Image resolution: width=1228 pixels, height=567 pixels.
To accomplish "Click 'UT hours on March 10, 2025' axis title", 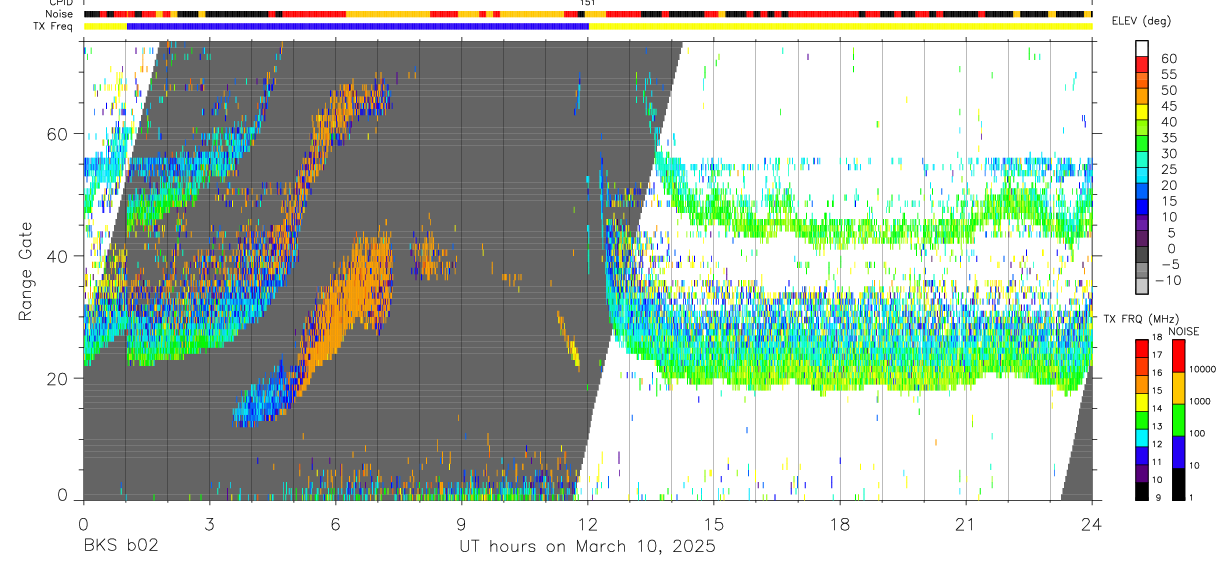I will coord(587,546).
